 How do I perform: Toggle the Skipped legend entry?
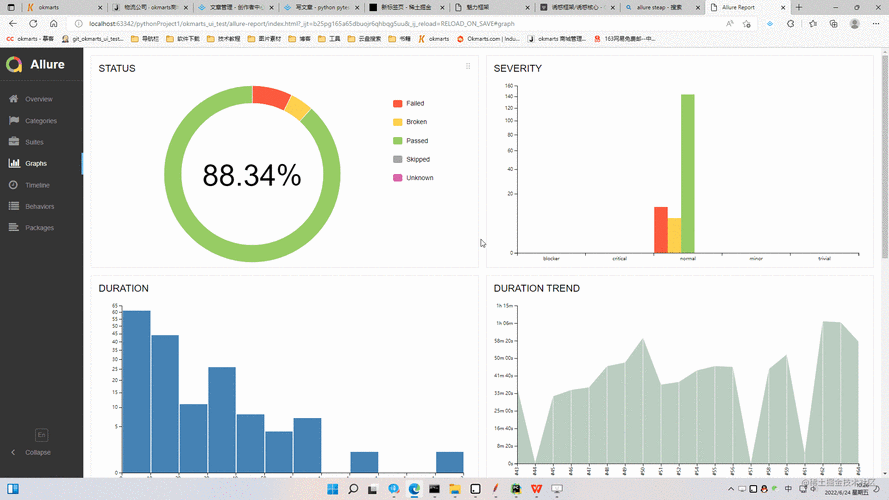[417, 159]
